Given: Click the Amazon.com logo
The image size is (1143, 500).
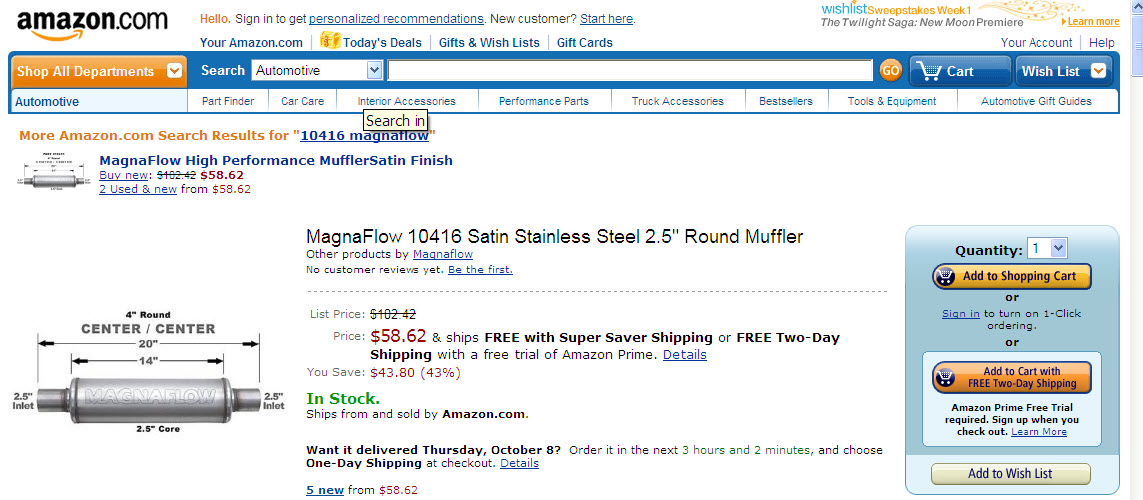Looking at the screenshot, I should coord(92,25).
